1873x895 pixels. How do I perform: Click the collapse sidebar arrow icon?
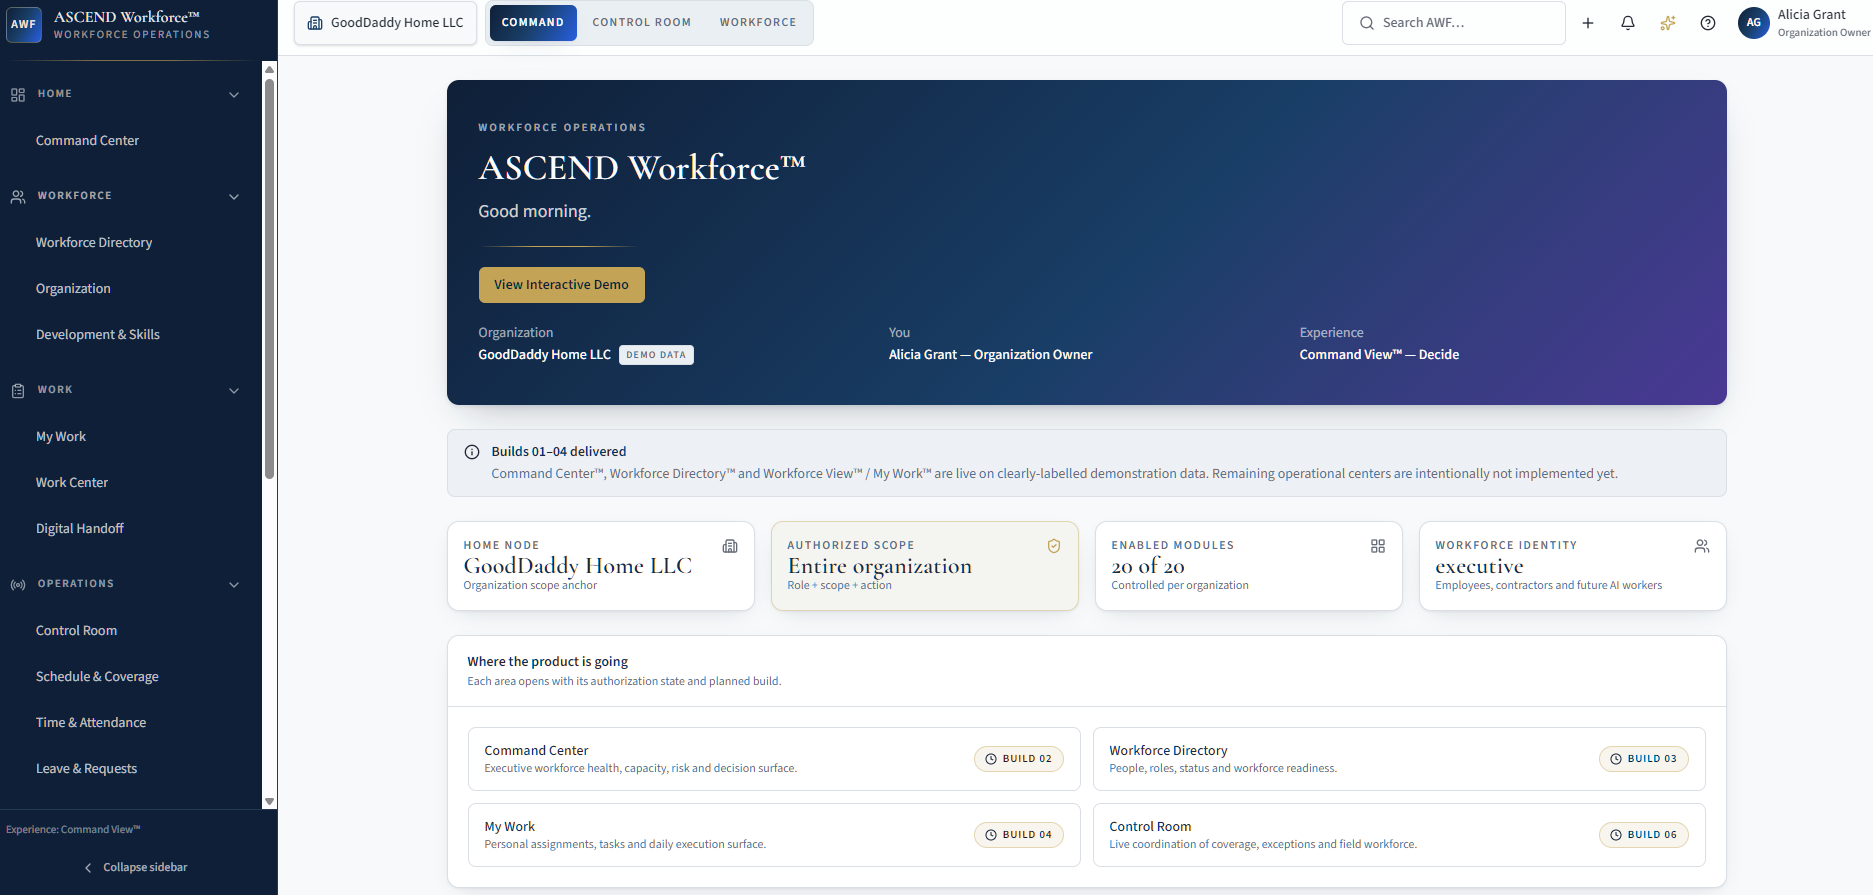(x=88, y=868)
